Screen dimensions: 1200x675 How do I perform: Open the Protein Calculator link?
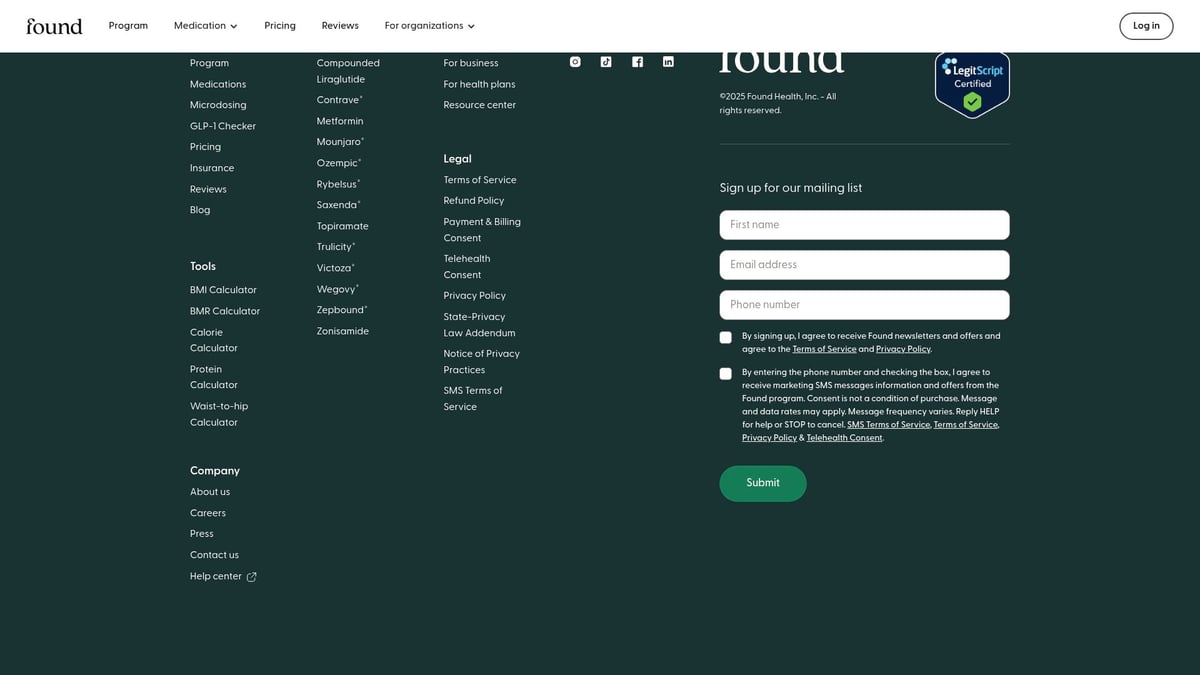tap(214, 377)
